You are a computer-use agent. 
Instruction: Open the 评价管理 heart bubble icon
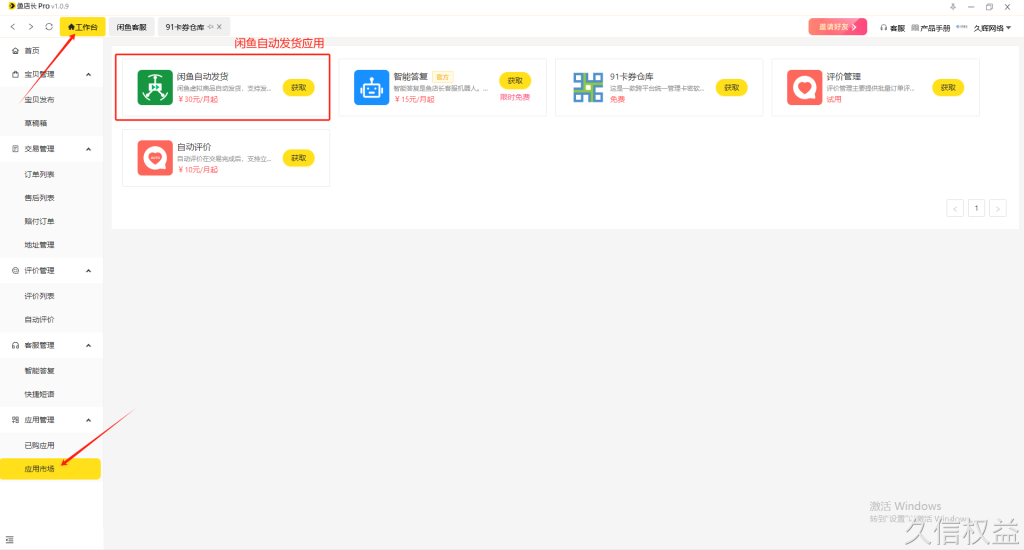(x=804, y=88)
